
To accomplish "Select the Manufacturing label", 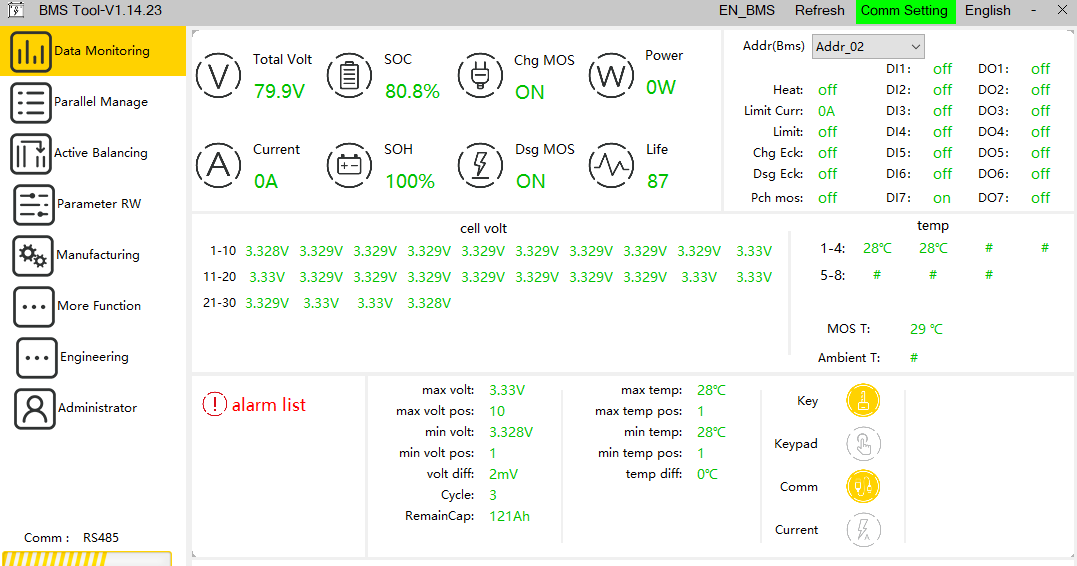I will coord(98,255).
